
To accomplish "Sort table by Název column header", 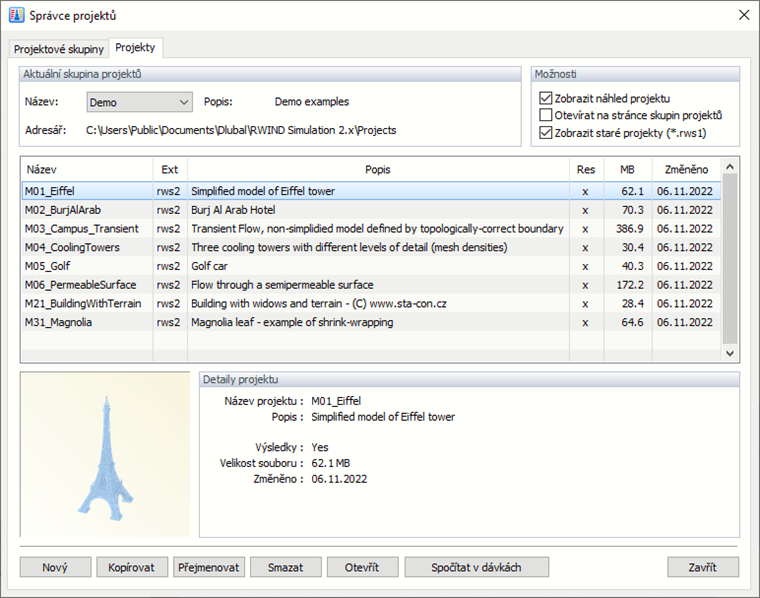I will point(87,170).
